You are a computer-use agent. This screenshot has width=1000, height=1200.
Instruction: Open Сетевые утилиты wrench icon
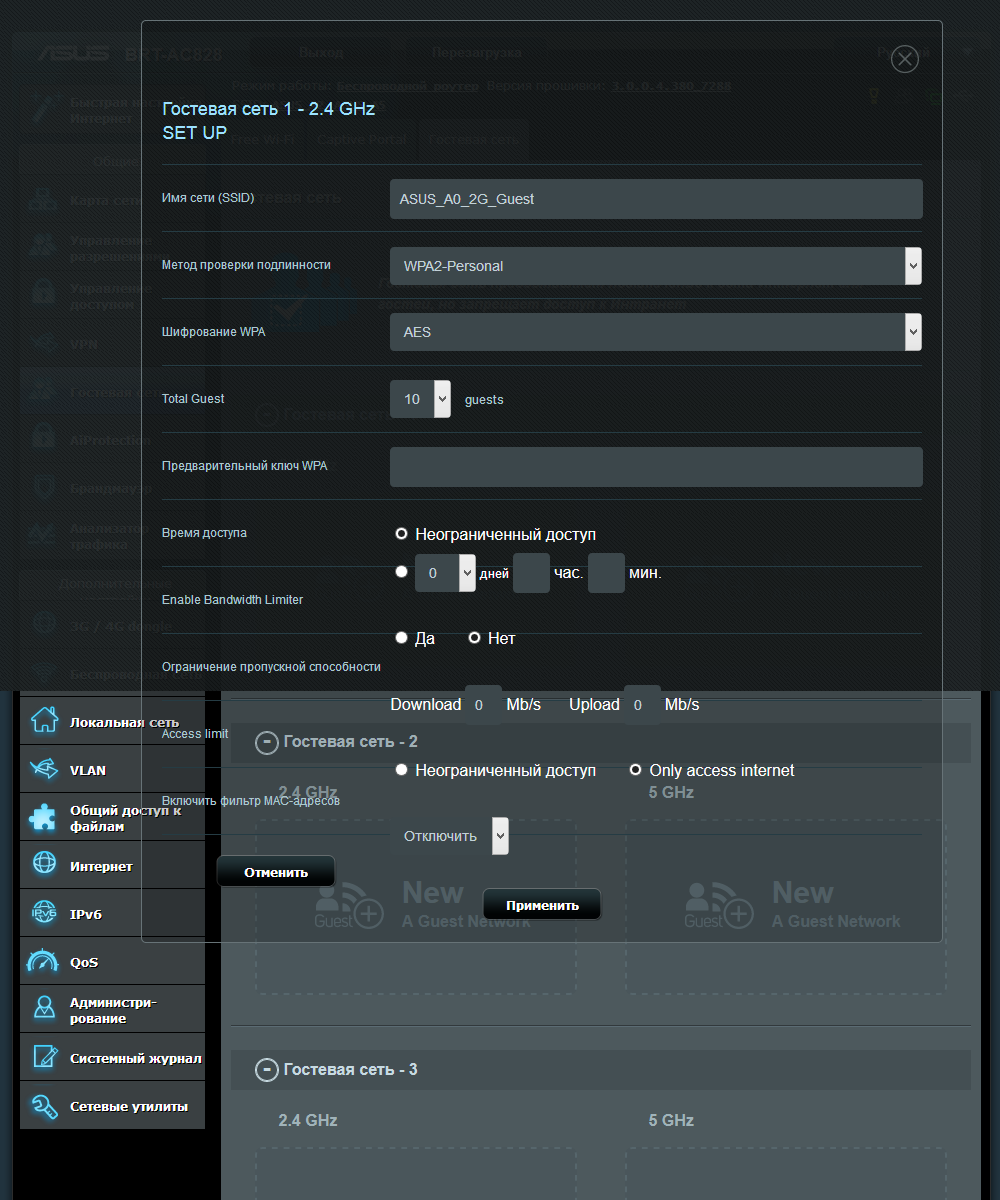(x=44, y=1105)
